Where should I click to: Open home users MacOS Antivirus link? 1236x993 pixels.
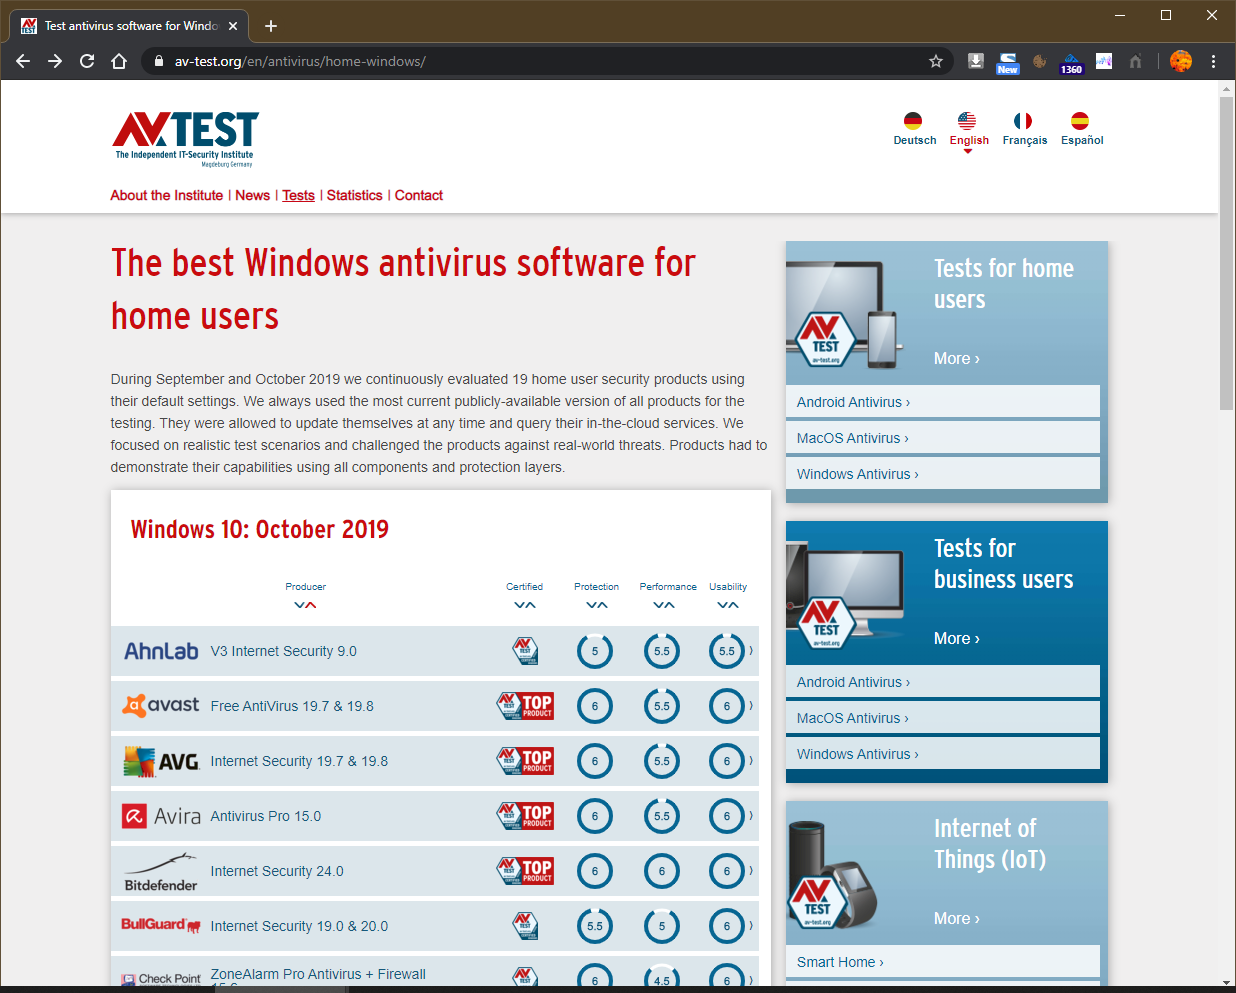pos(943,438)
